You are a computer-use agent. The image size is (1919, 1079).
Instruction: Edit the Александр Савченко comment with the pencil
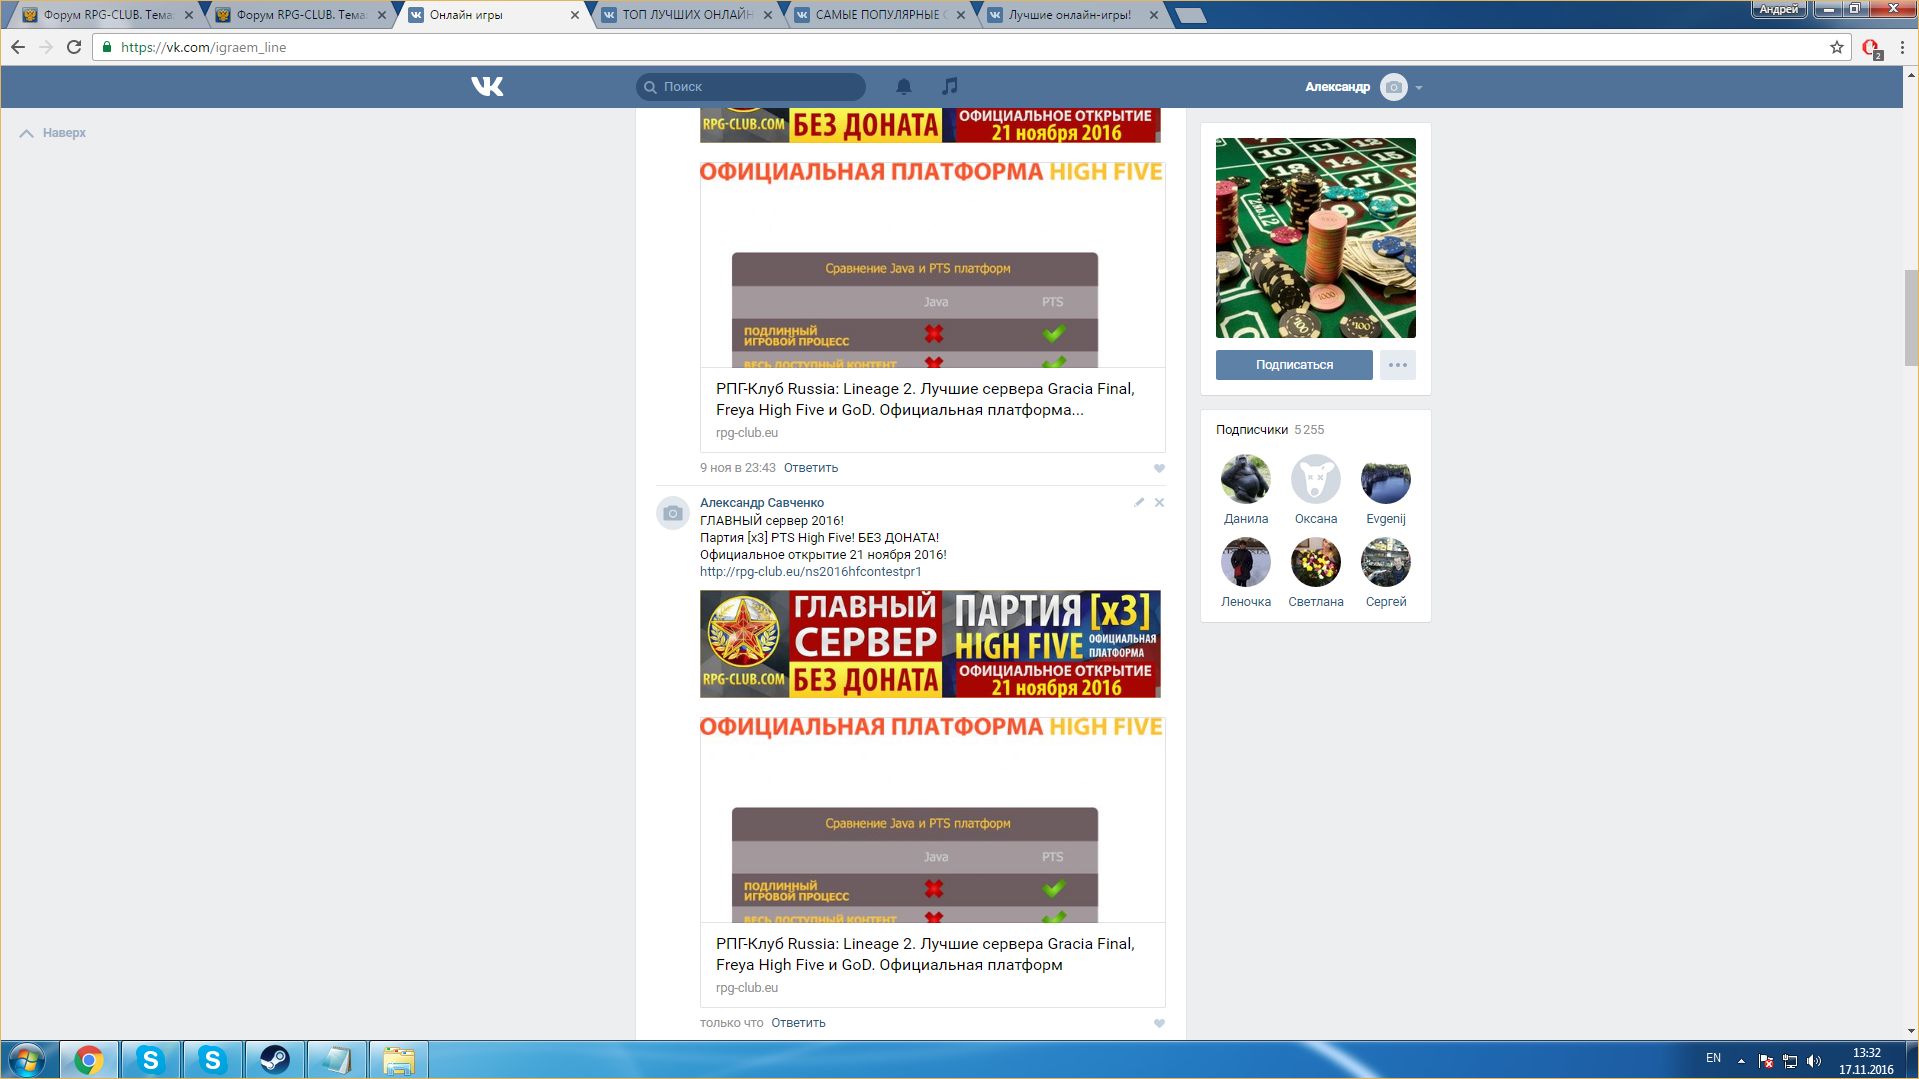coord(1139,502)
